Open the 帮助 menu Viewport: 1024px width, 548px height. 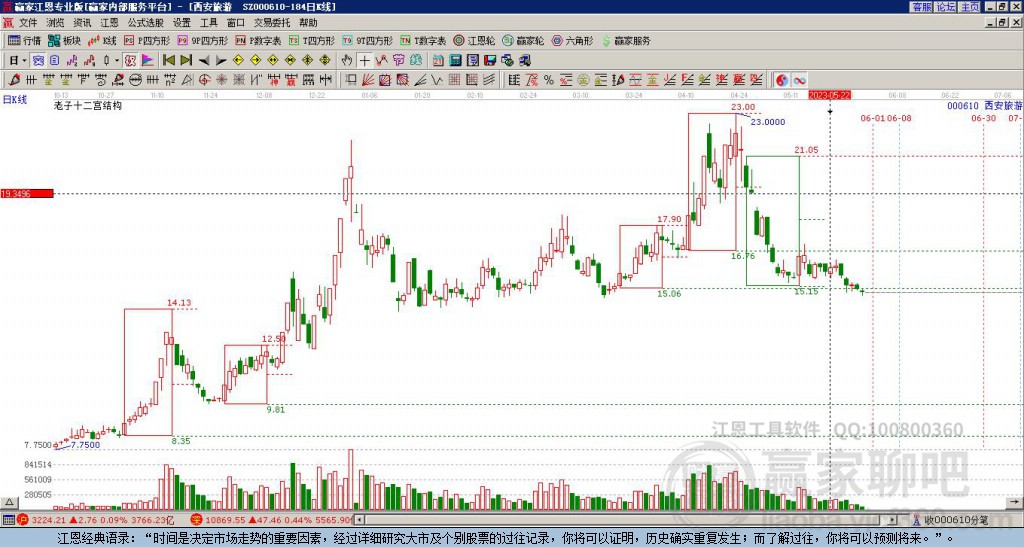coord(308,23)
